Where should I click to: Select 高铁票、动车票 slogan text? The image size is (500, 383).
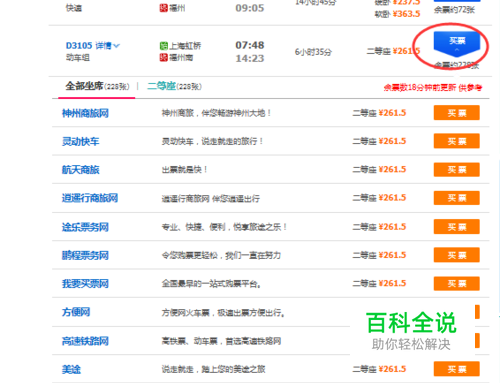221,341
